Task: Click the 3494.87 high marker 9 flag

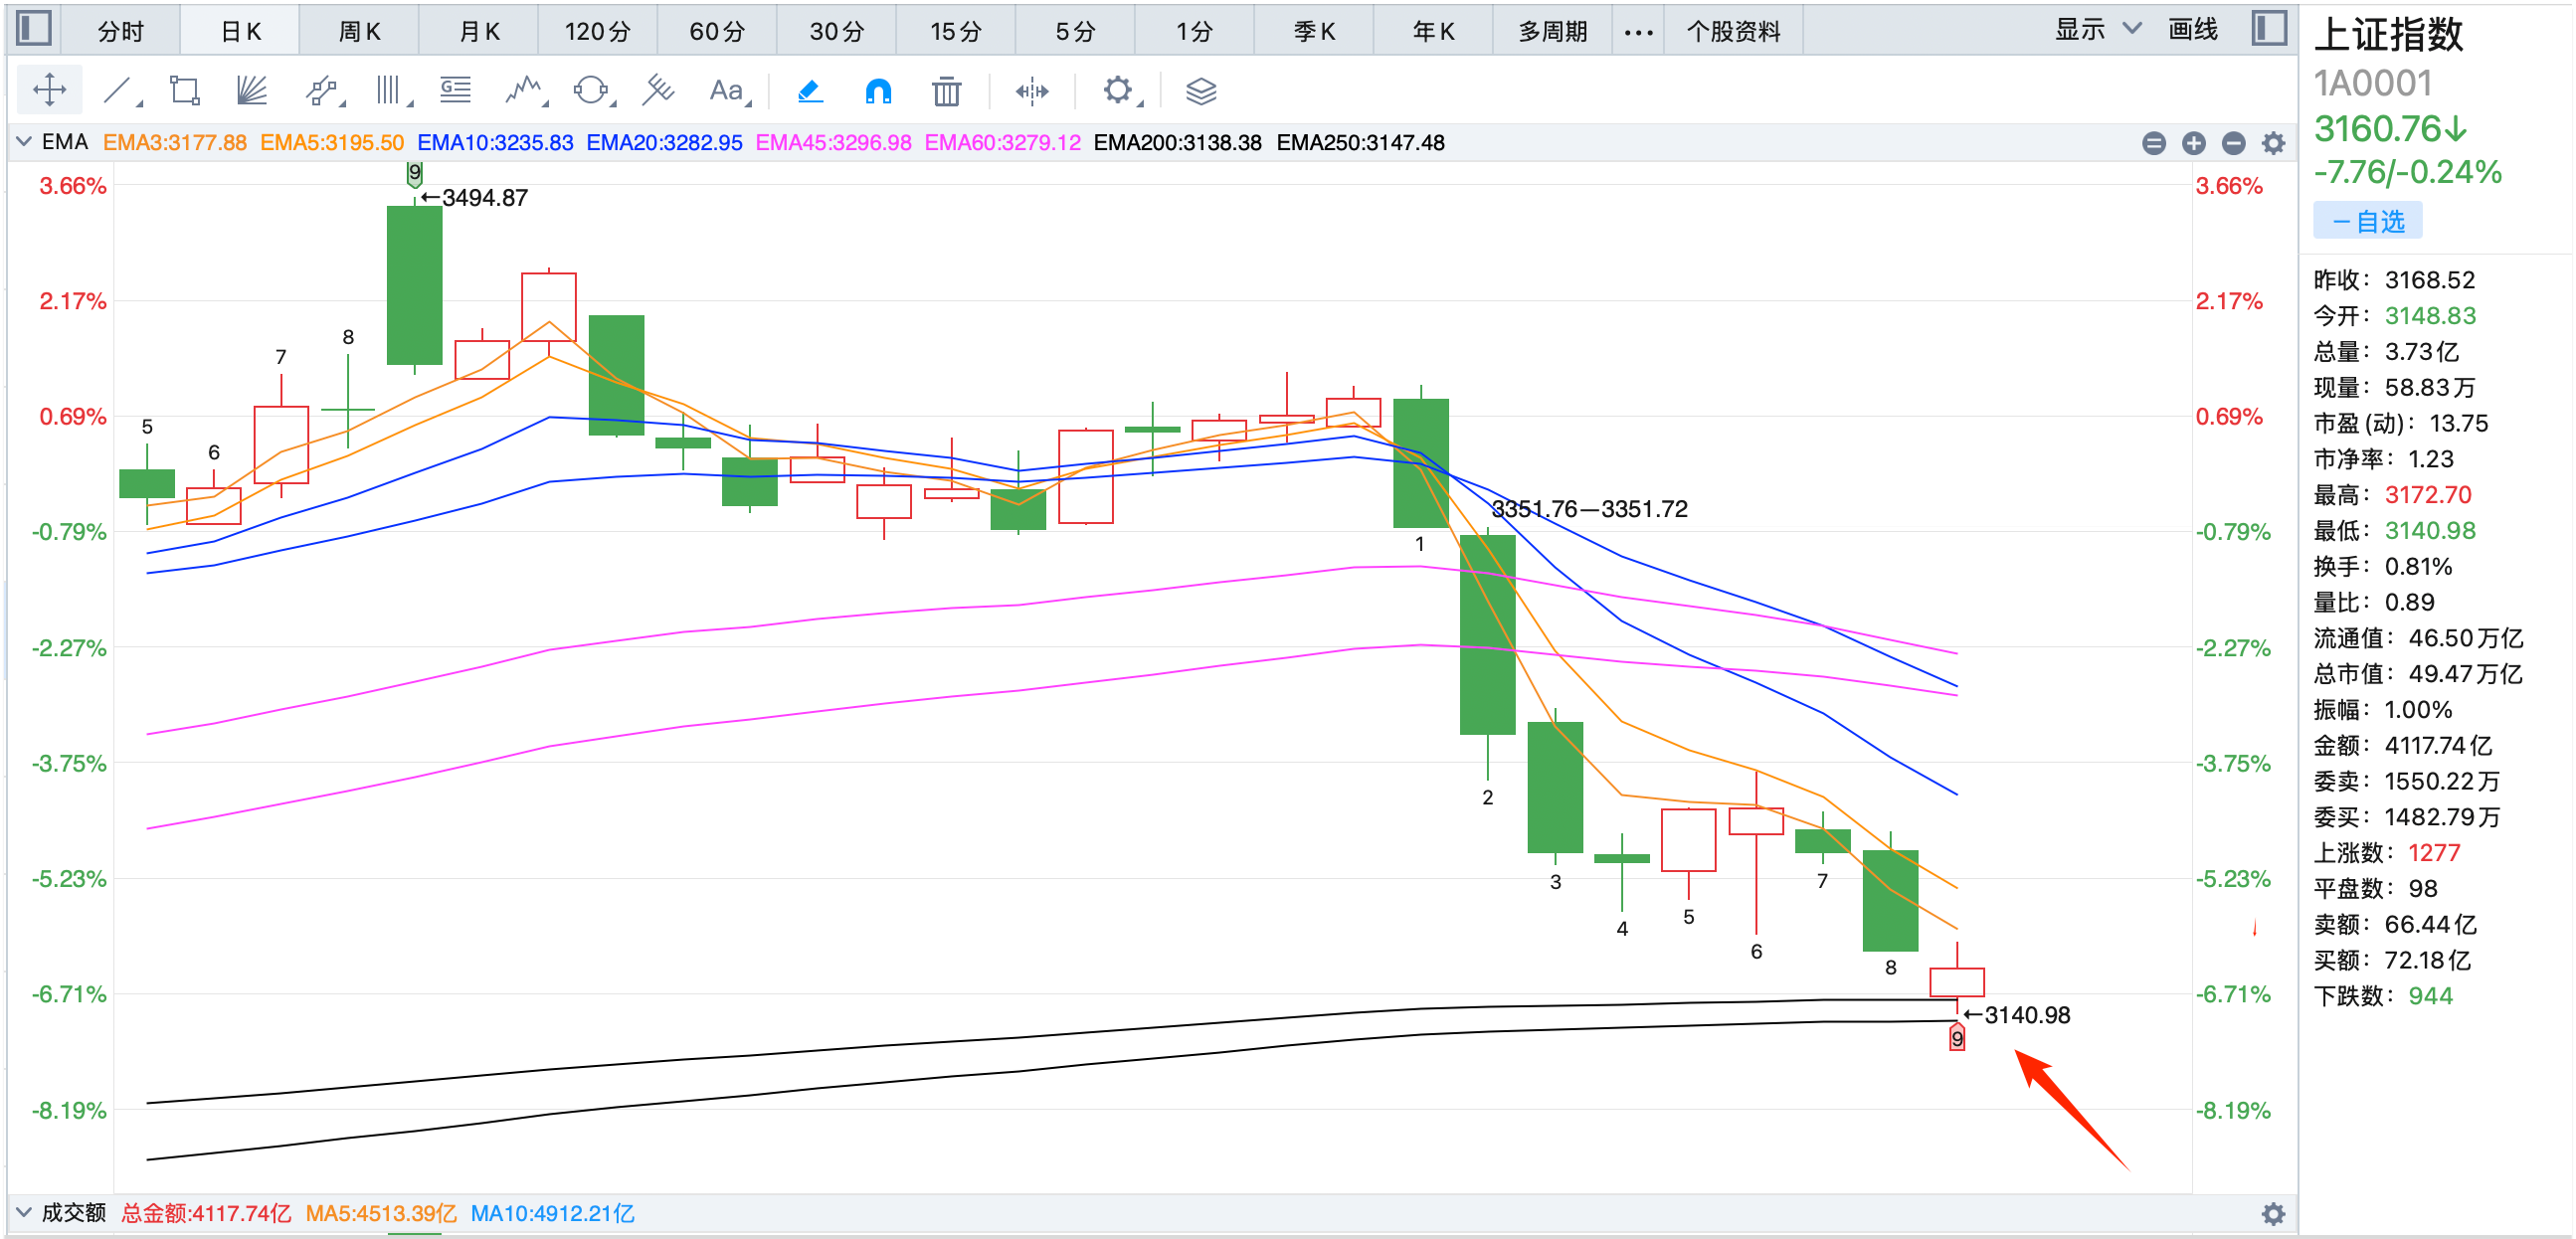Action: pyautogui.click(x=415, y=173)
